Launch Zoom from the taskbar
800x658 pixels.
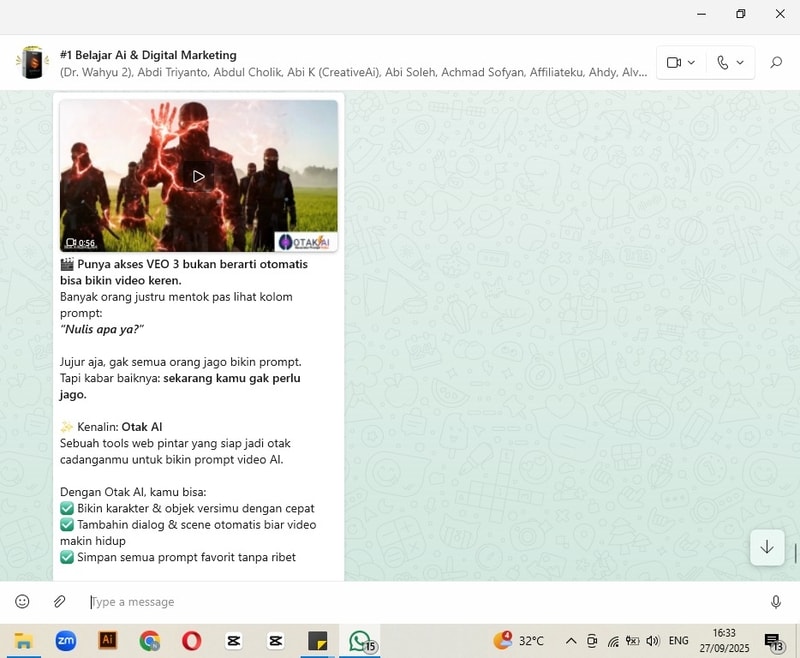(x=66, y=641)
